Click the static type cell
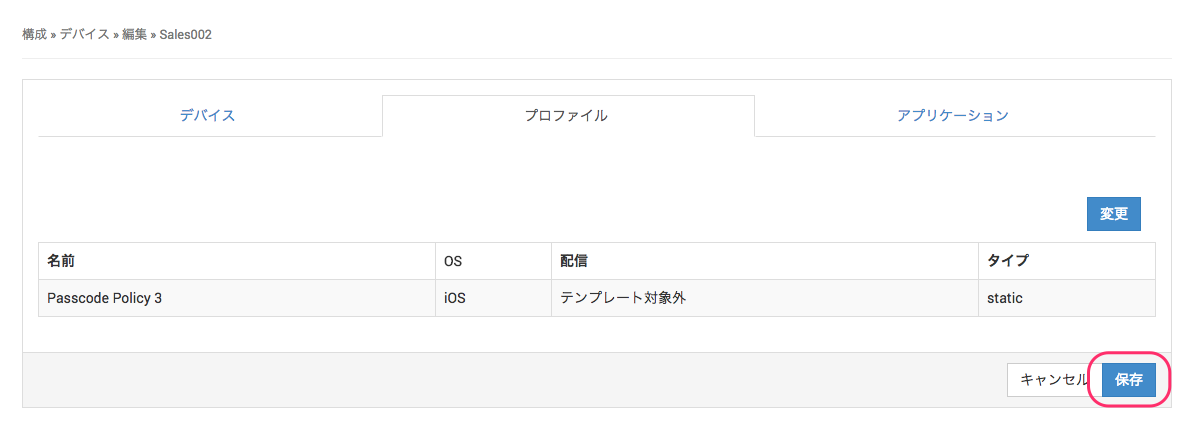Screen dimensions: 1197x433 (x=1004, y=298)
